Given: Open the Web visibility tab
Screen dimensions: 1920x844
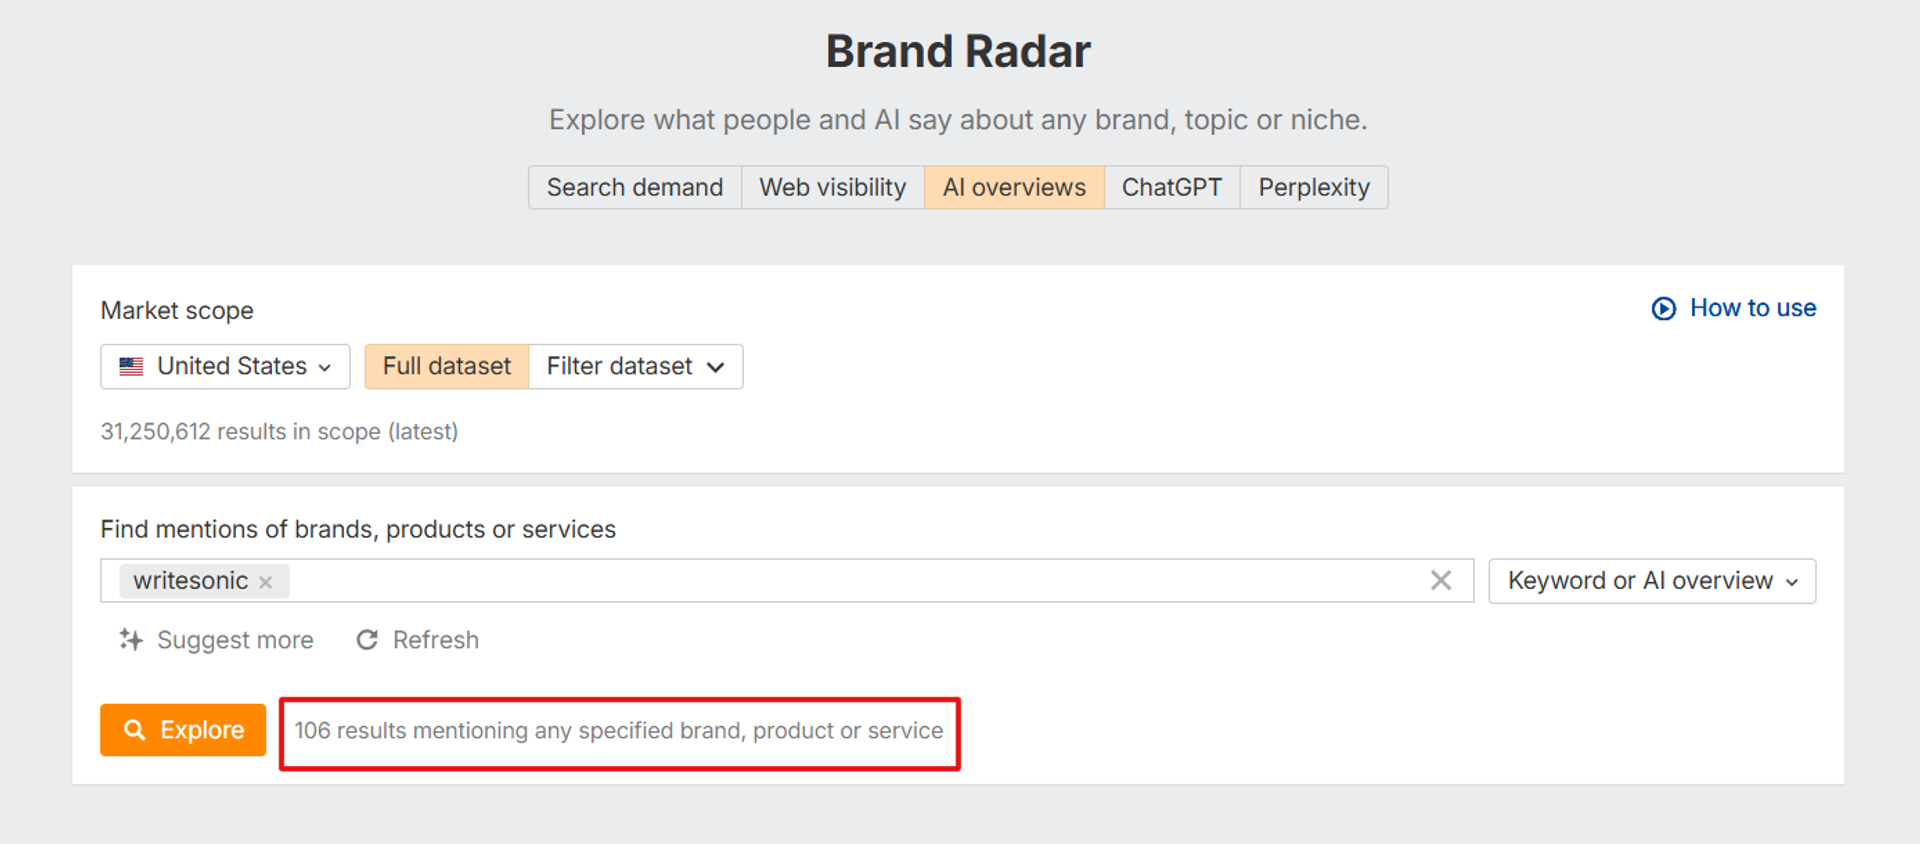Looking at the screenshot, I should (x=833, y=187).
